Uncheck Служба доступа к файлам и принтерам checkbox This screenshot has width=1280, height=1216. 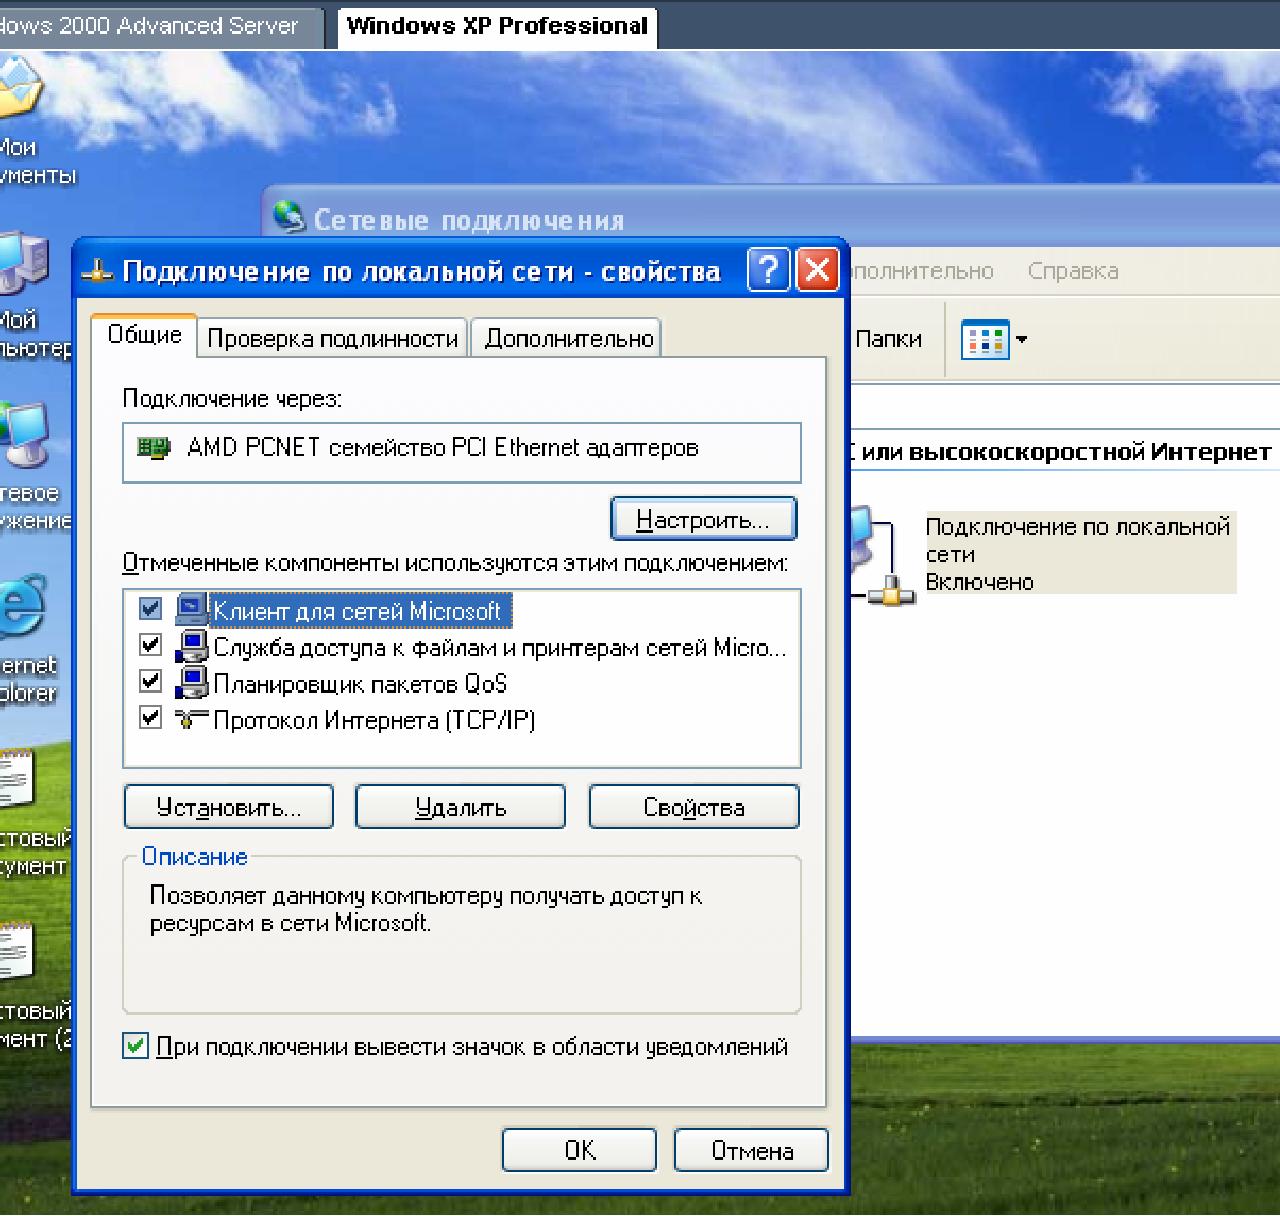click(150, 646)
